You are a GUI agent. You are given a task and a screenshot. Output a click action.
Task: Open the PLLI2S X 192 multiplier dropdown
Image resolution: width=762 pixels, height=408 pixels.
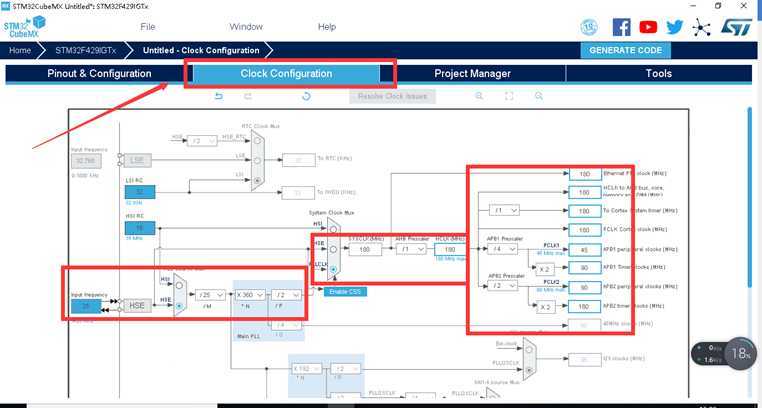pos(306,369)
